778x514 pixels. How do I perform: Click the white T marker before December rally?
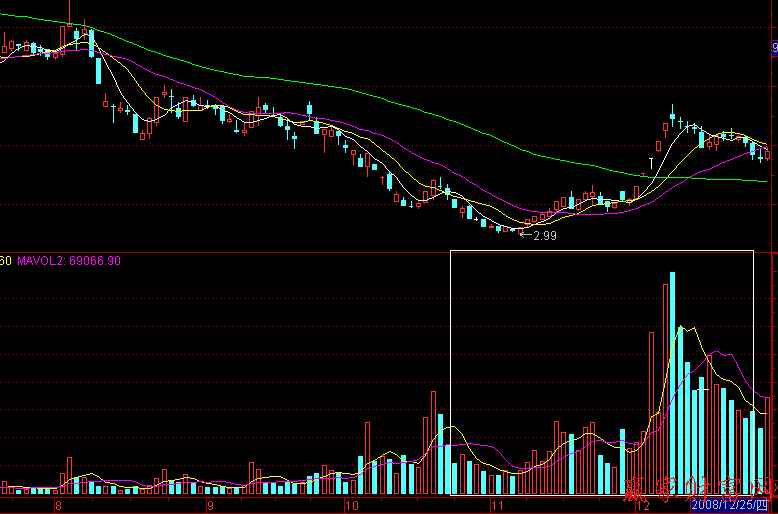652,161
